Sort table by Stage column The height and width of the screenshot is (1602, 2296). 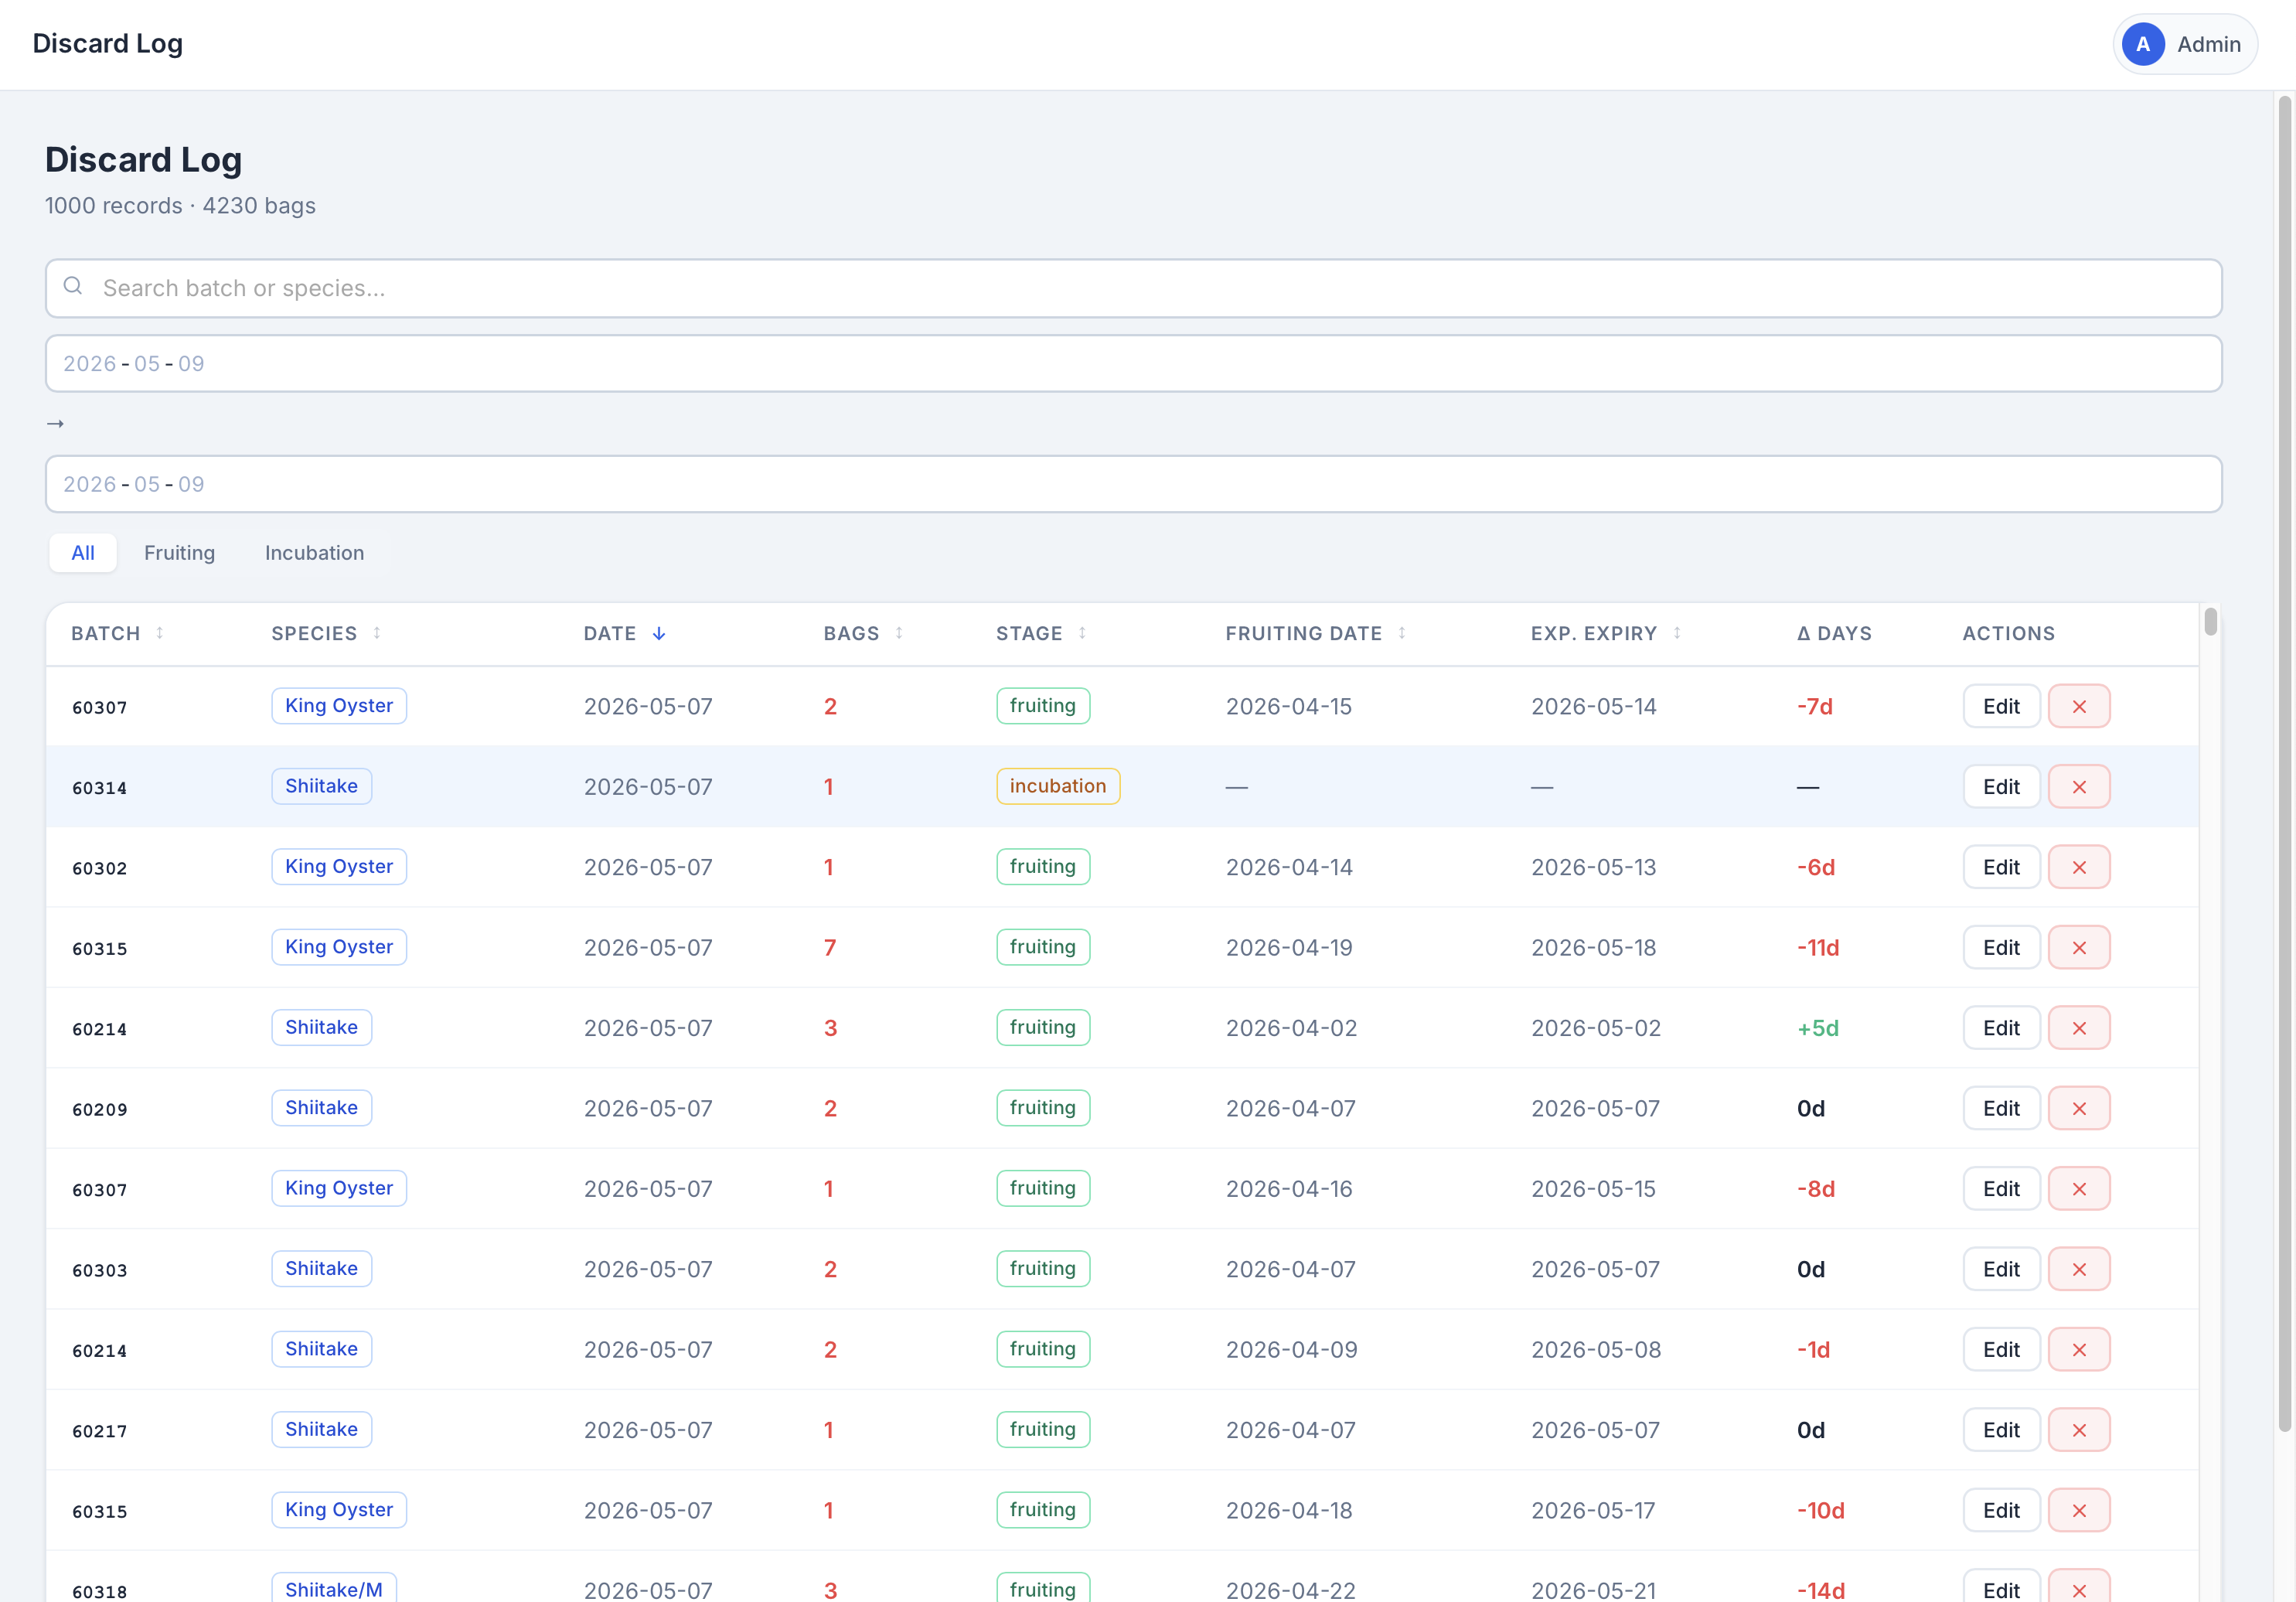coord(1041,633)
